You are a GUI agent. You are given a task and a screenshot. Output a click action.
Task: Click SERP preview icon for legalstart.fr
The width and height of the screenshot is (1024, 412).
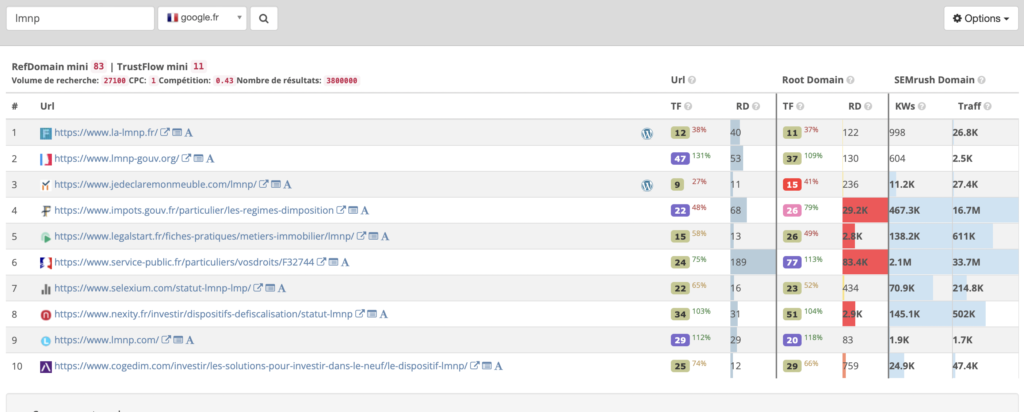[x=373, y=236]
